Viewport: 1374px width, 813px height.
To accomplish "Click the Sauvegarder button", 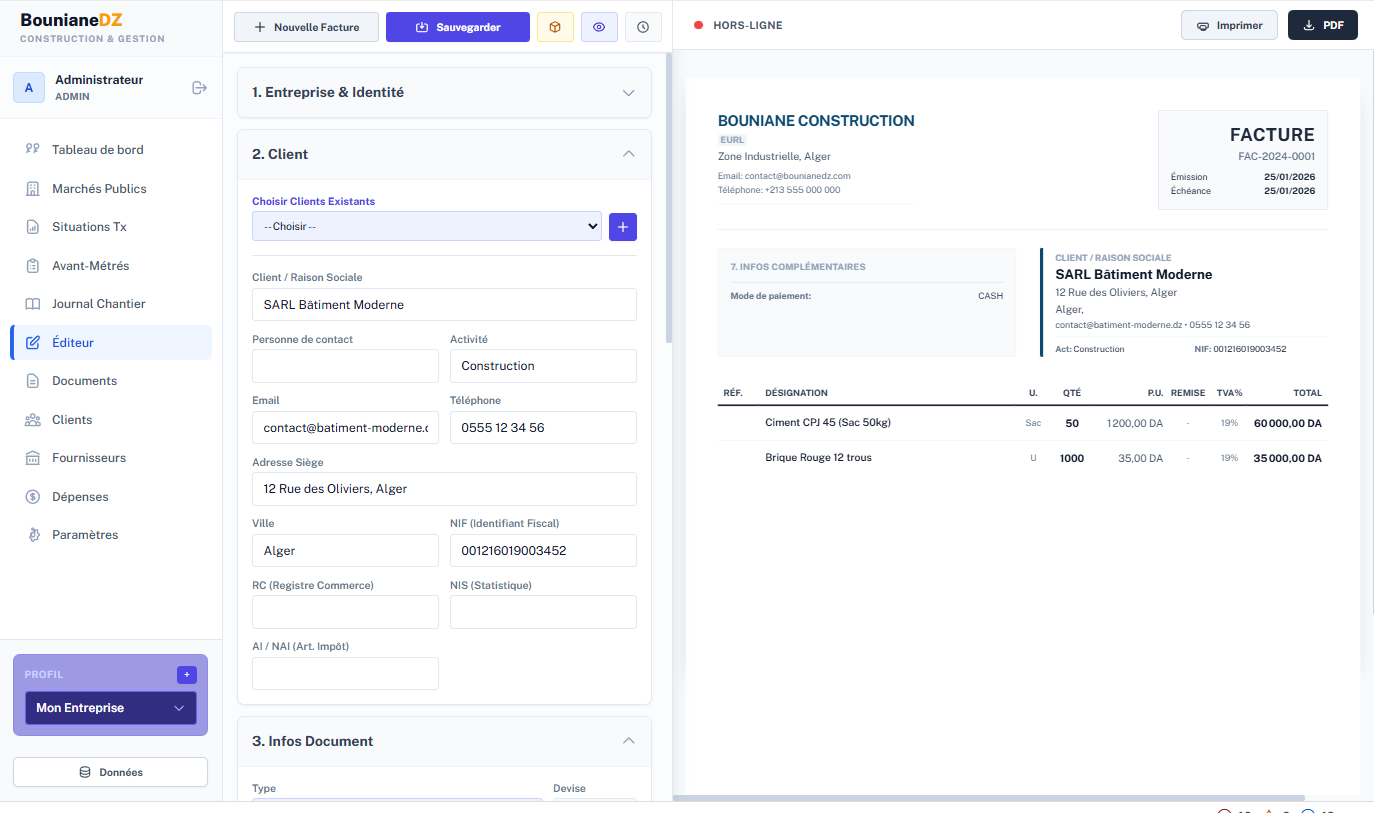I will (457, 27).
